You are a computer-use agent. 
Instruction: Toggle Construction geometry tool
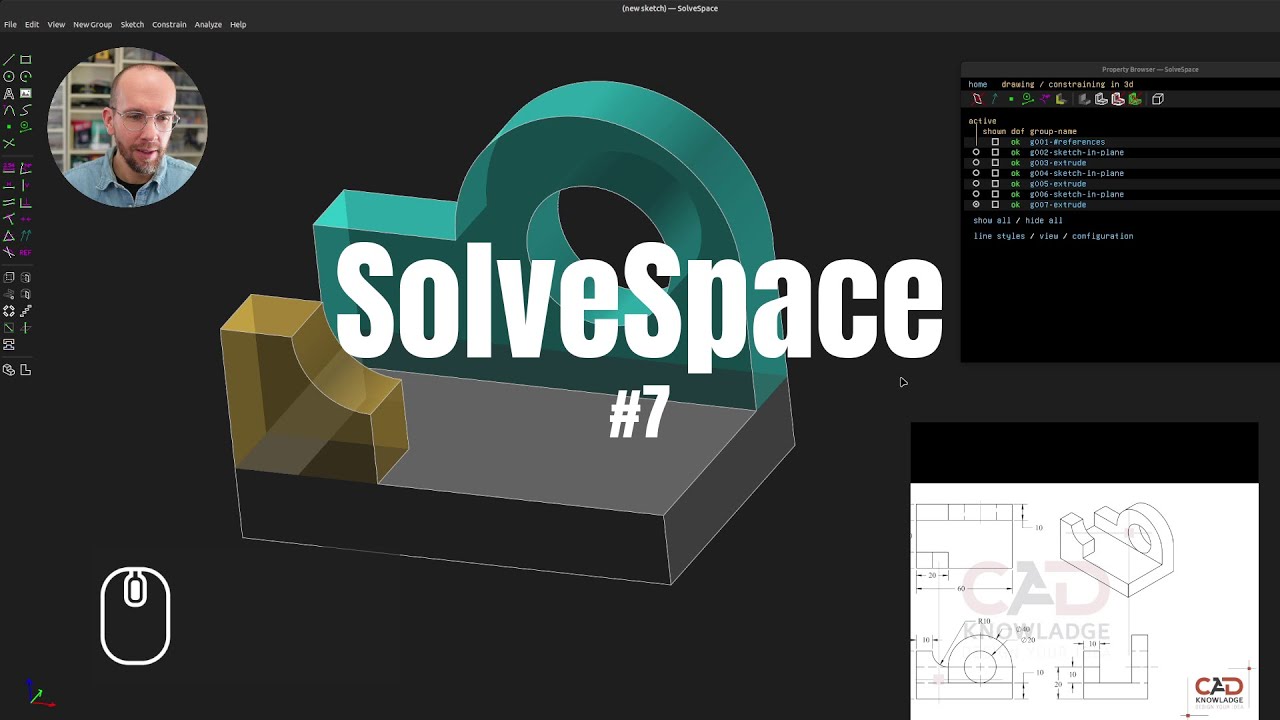pyautogui.click(x=26, y=126)
